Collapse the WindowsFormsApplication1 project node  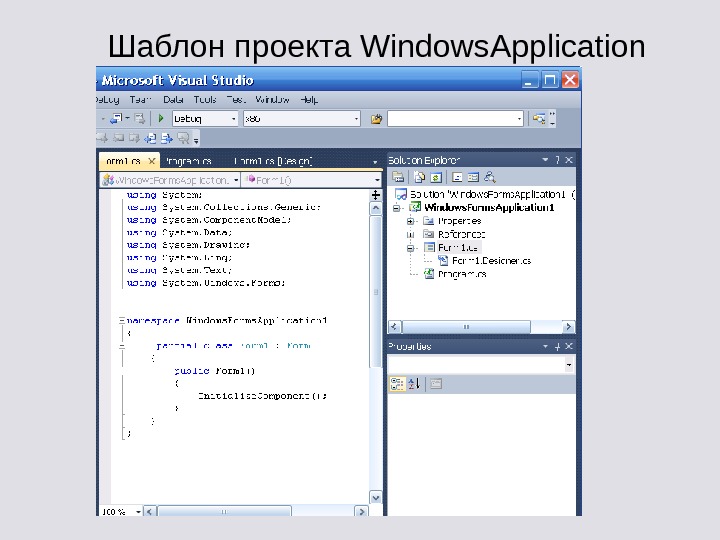coord(396,208)
